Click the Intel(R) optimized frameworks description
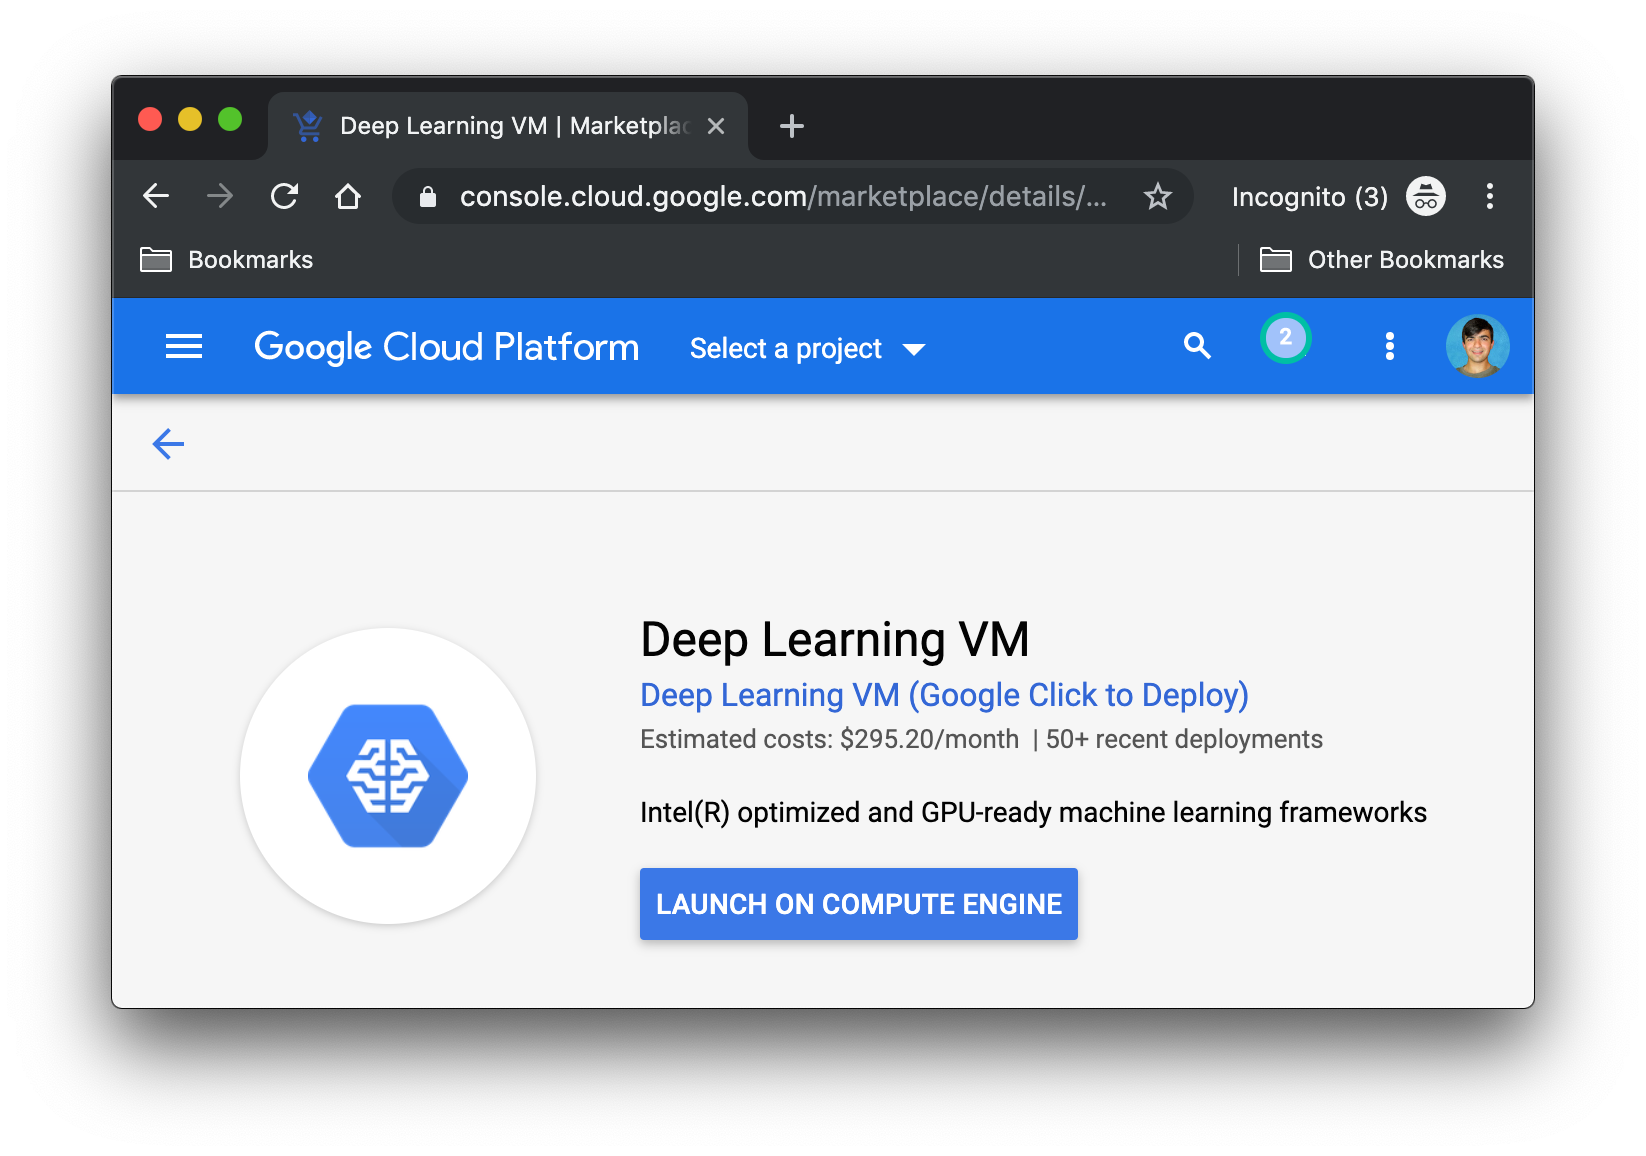This screenshot has height=1156, width=1646. (1033, 812)
